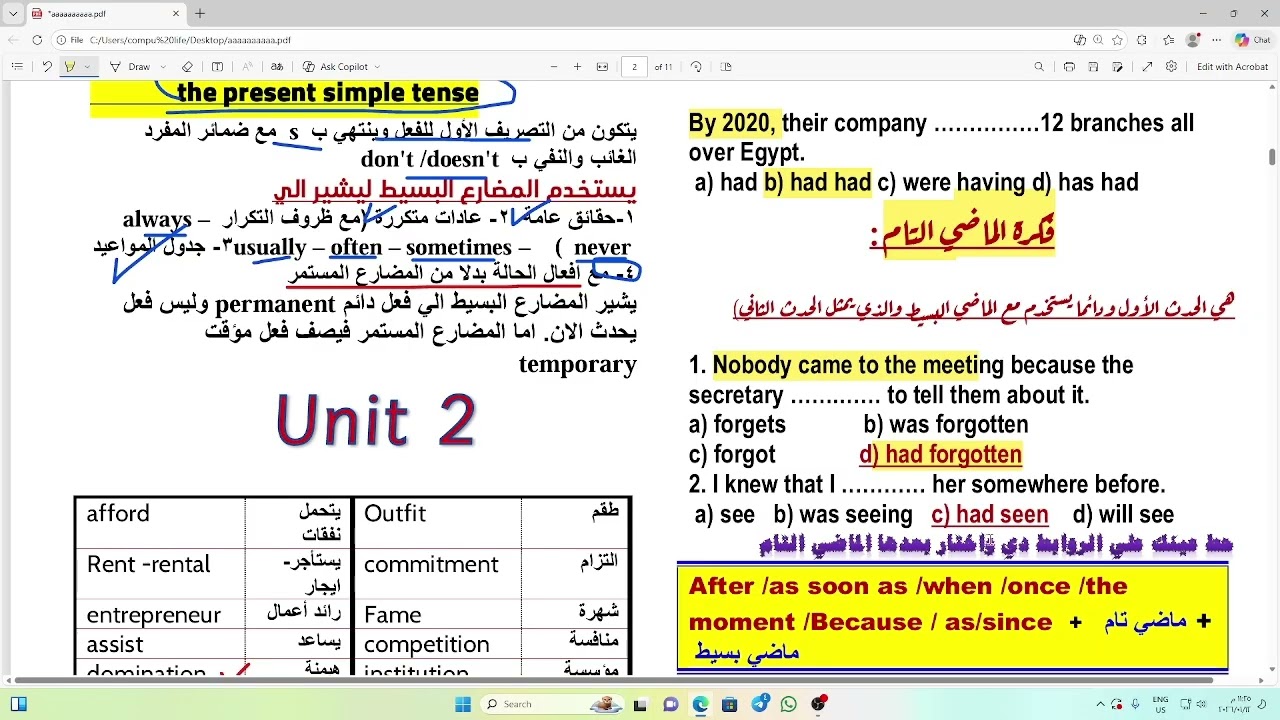Click 'the present simple tense' heading
This screenshot has height=720, width=1280.
327,92
